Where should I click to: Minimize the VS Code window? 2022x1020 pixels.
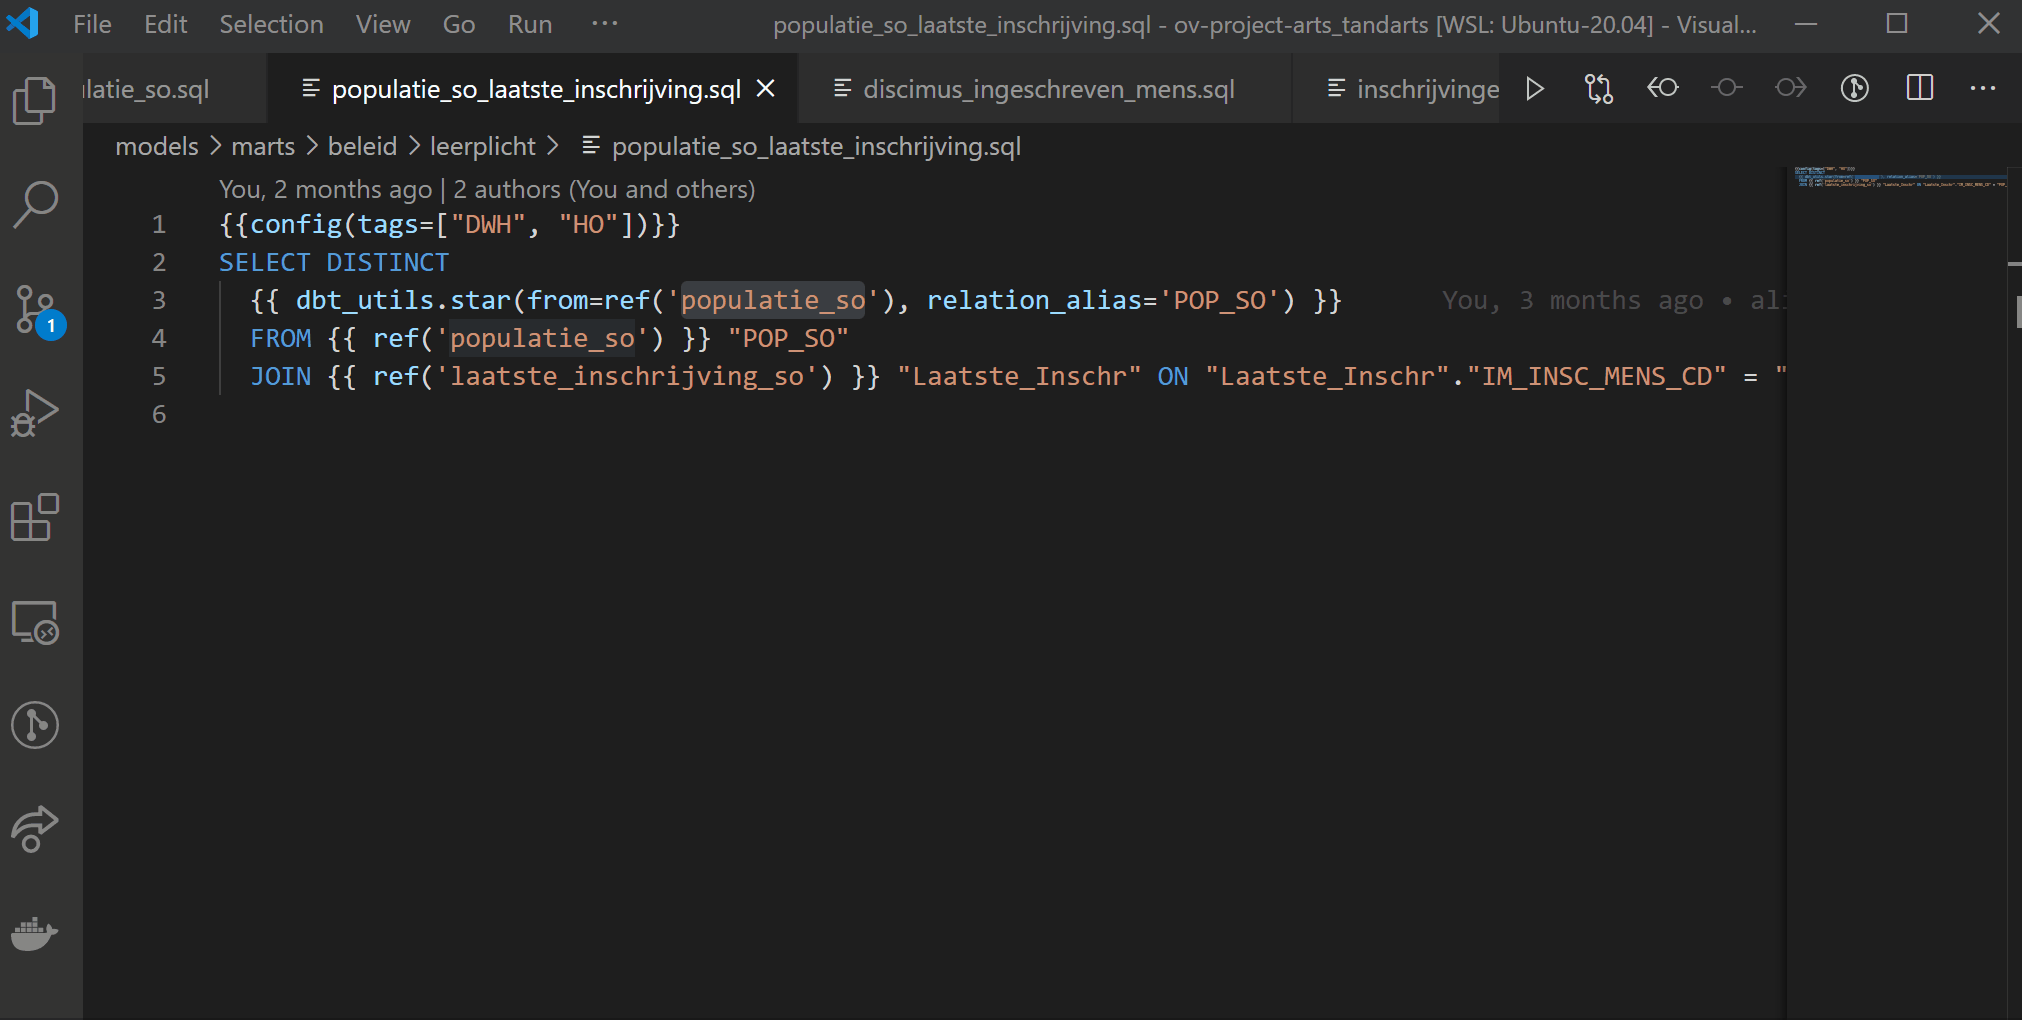[1806, 23]
